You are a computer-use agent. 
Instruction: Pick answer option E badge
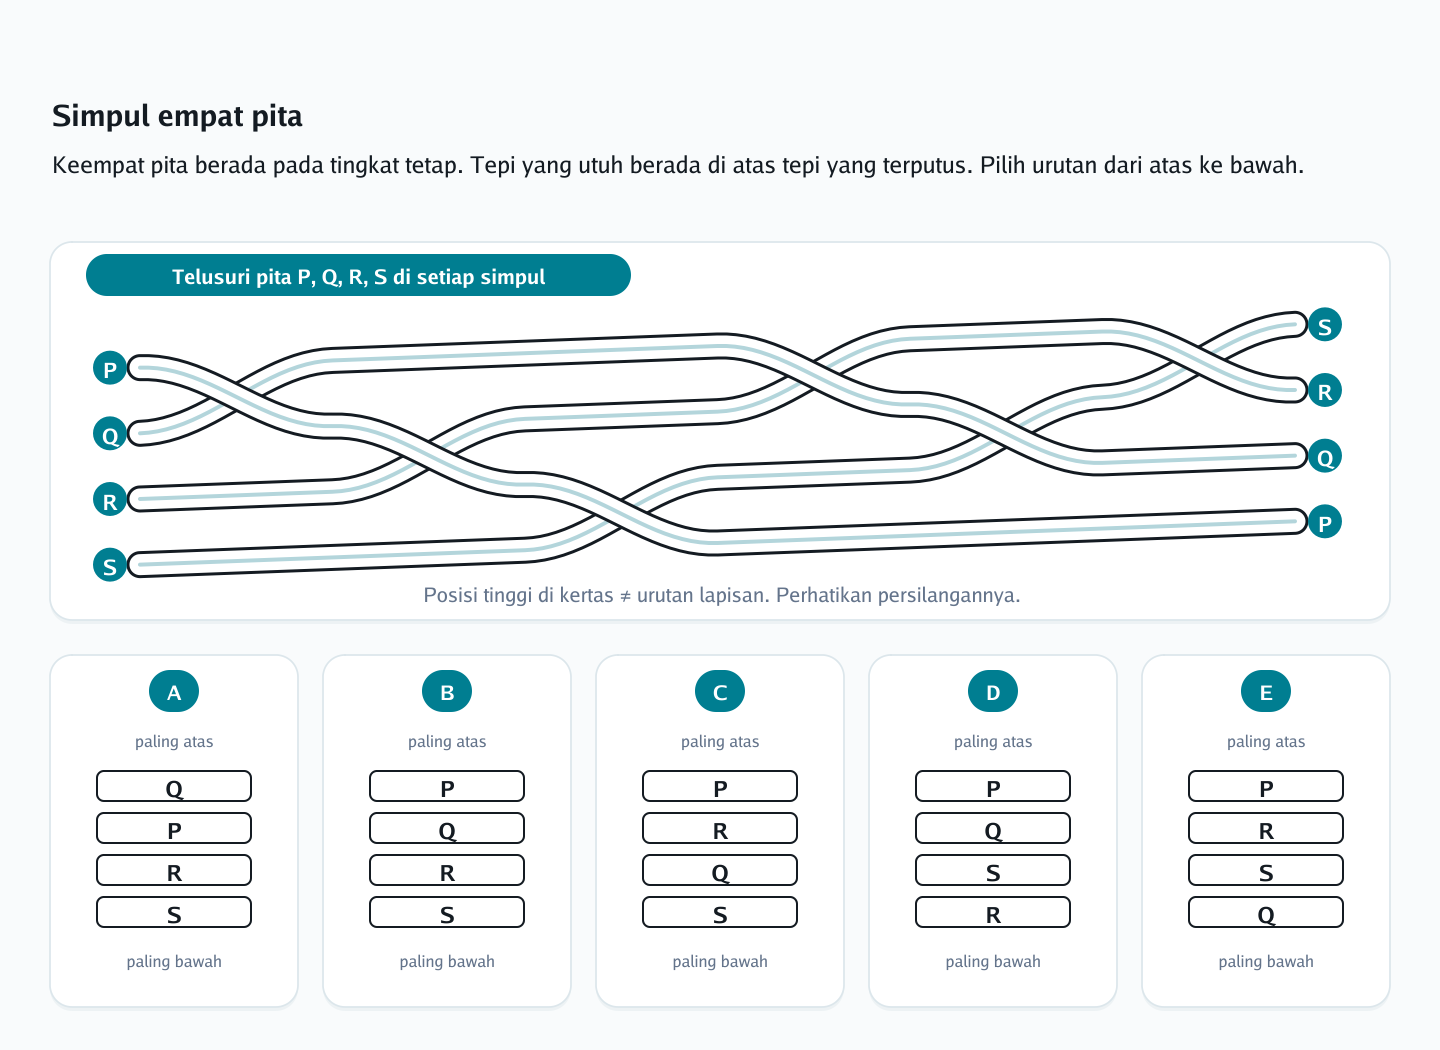(1266, 691)
